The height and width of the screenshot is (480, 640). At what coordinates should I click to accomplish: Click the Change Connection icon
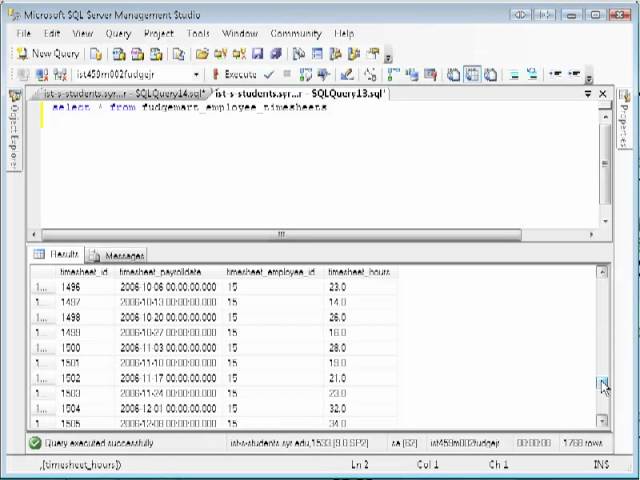coord(60,75)
